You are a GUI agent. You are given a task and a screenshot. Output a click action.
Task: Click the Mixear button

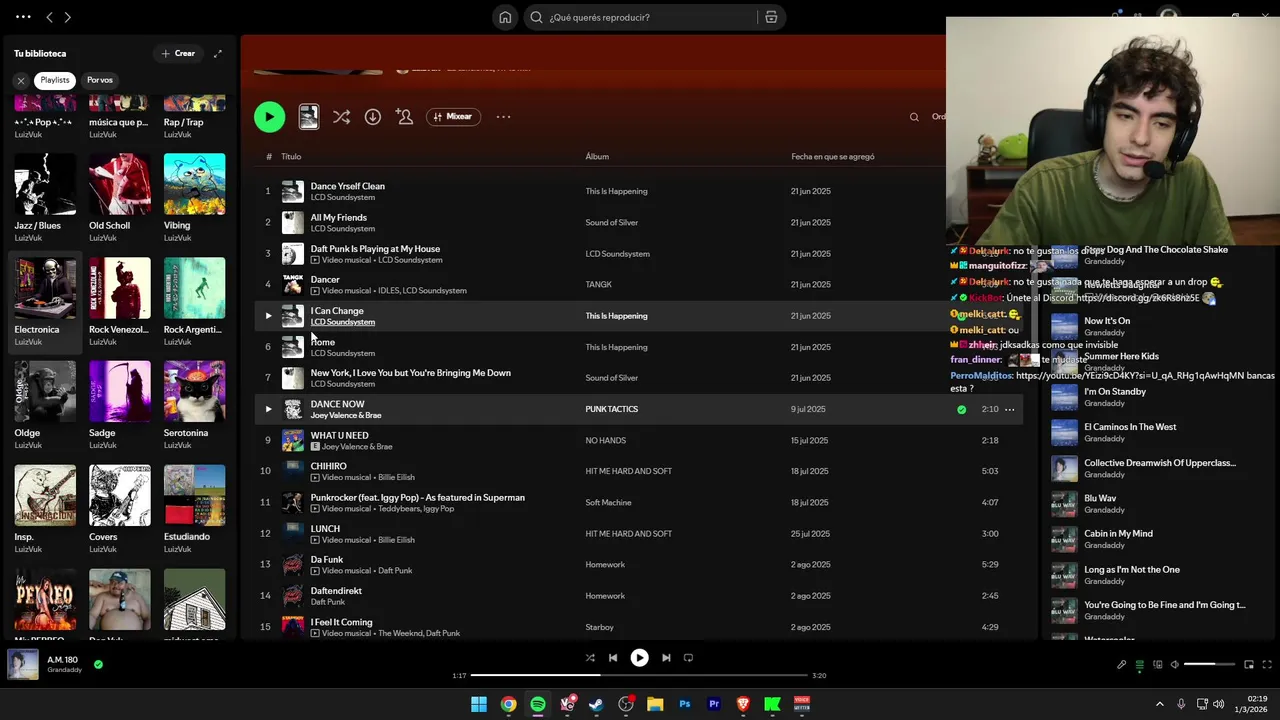click(x=453, y=117)
